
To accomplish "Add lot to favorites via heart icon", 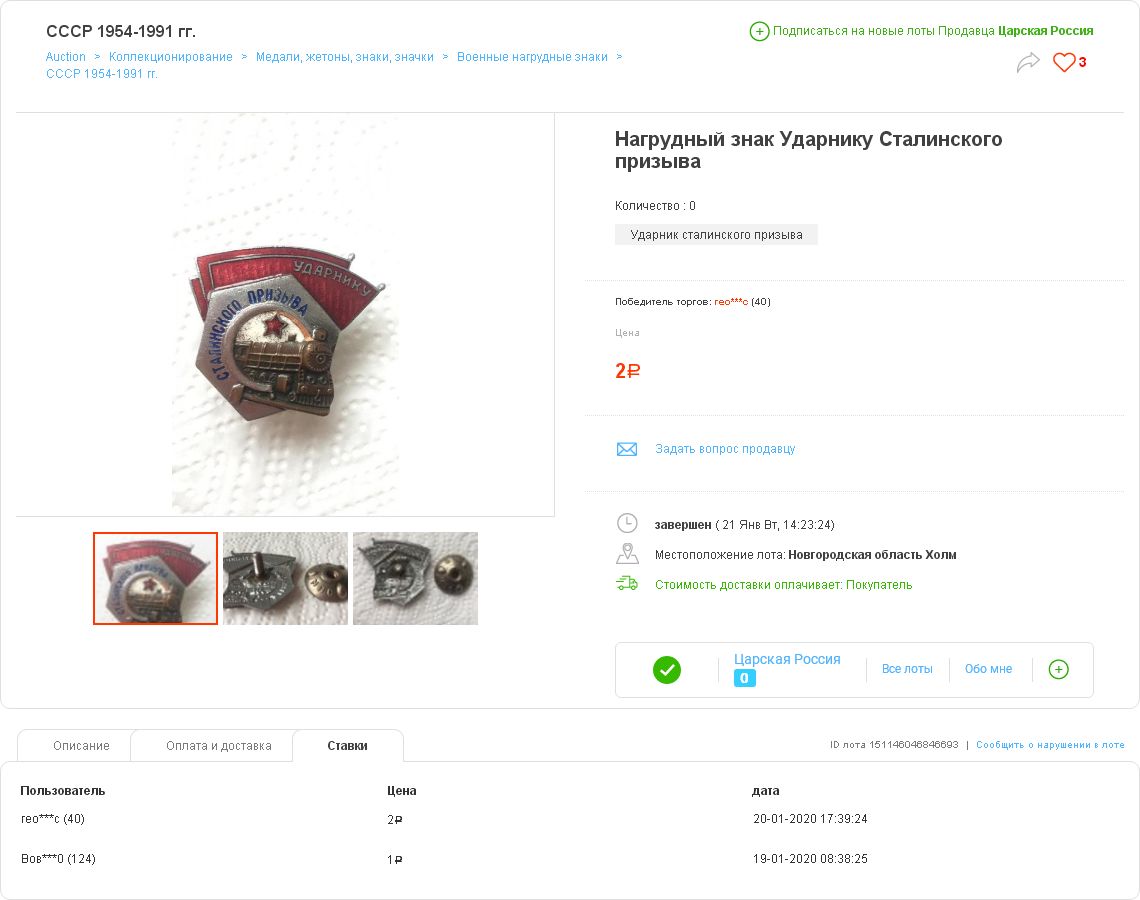I will (1064, 63).
